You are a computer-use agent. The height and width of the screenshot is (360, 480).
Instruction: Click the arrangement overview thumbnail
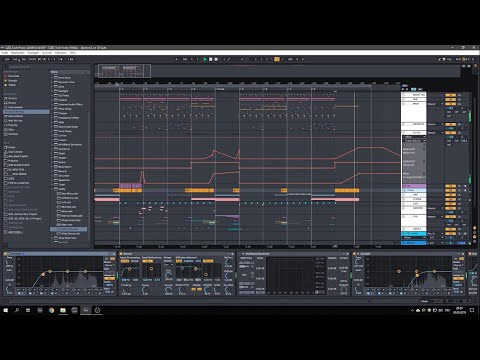[124, 71]
